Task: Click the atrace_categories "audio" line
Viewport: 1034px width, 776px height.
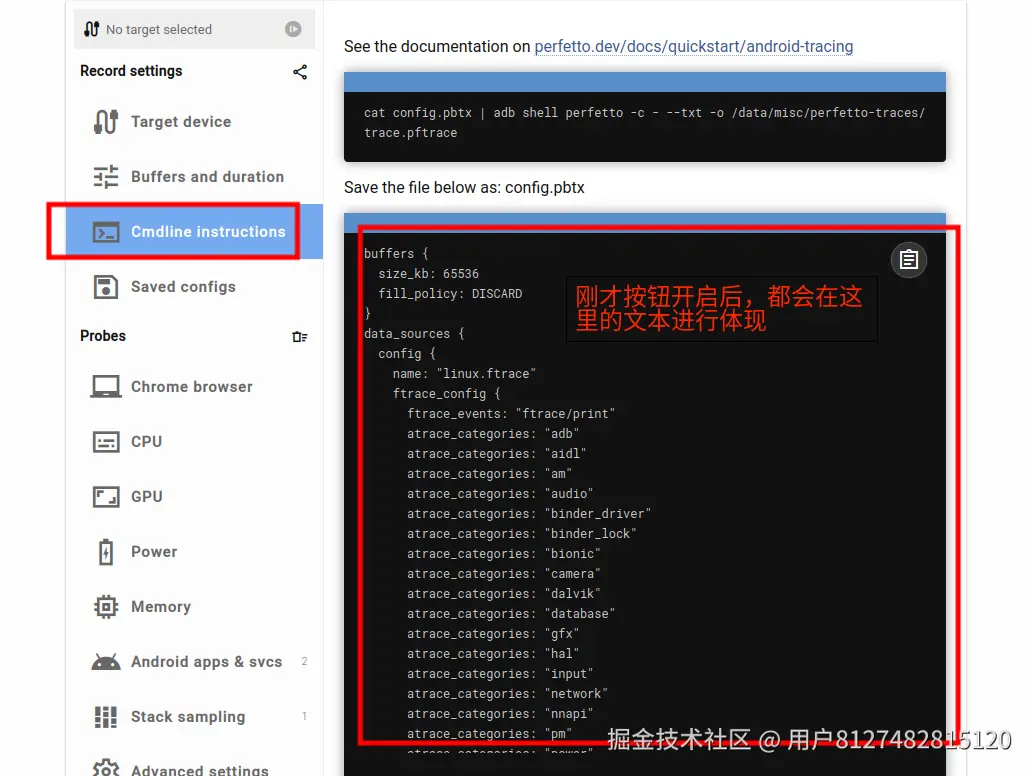Action: click(500, 494)
